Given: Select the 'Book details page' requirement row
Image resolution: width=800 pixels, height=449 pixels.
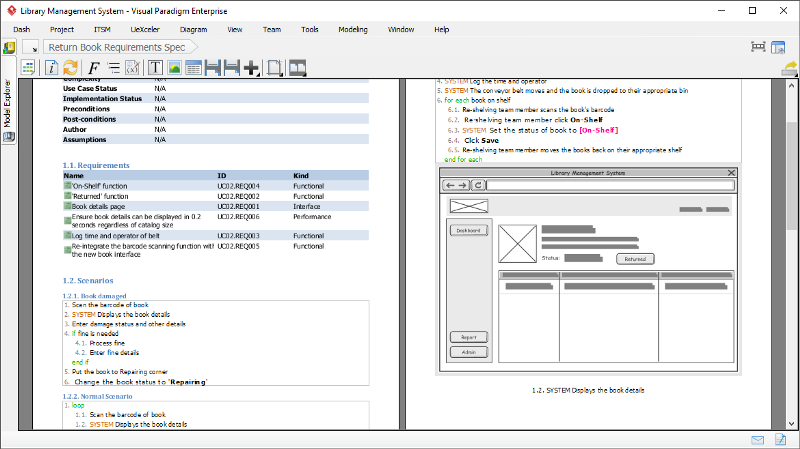Looking at the screenshot, I should tap(98, 206).
